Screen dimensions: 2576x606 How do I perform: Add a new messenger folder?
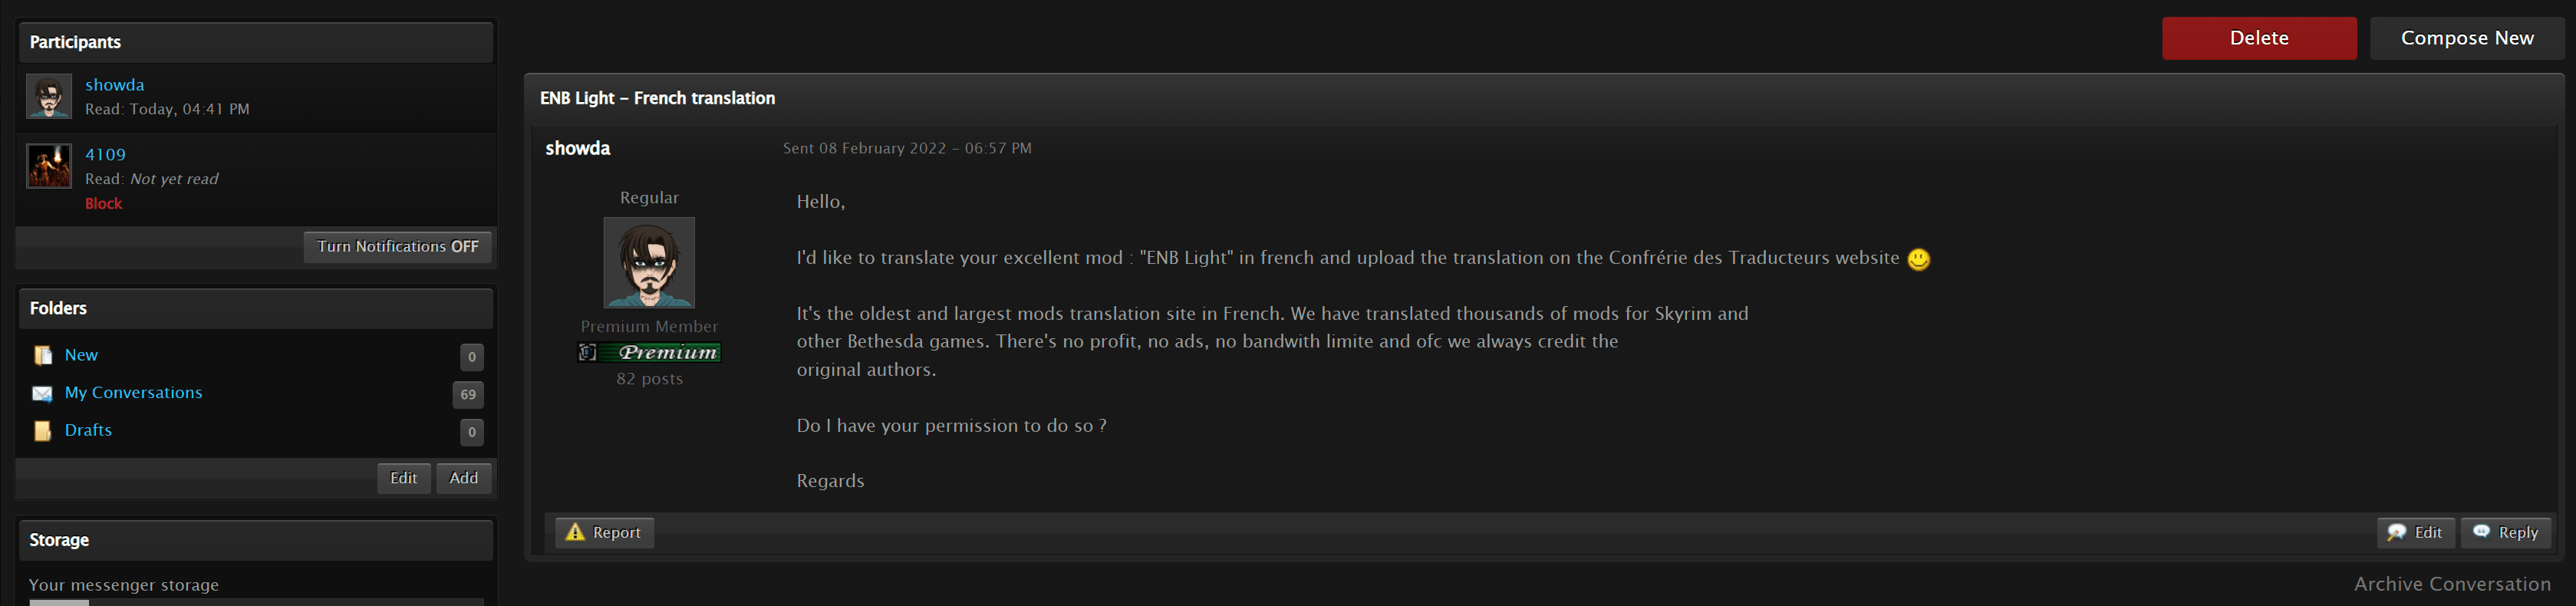click(x=463, y=478)
